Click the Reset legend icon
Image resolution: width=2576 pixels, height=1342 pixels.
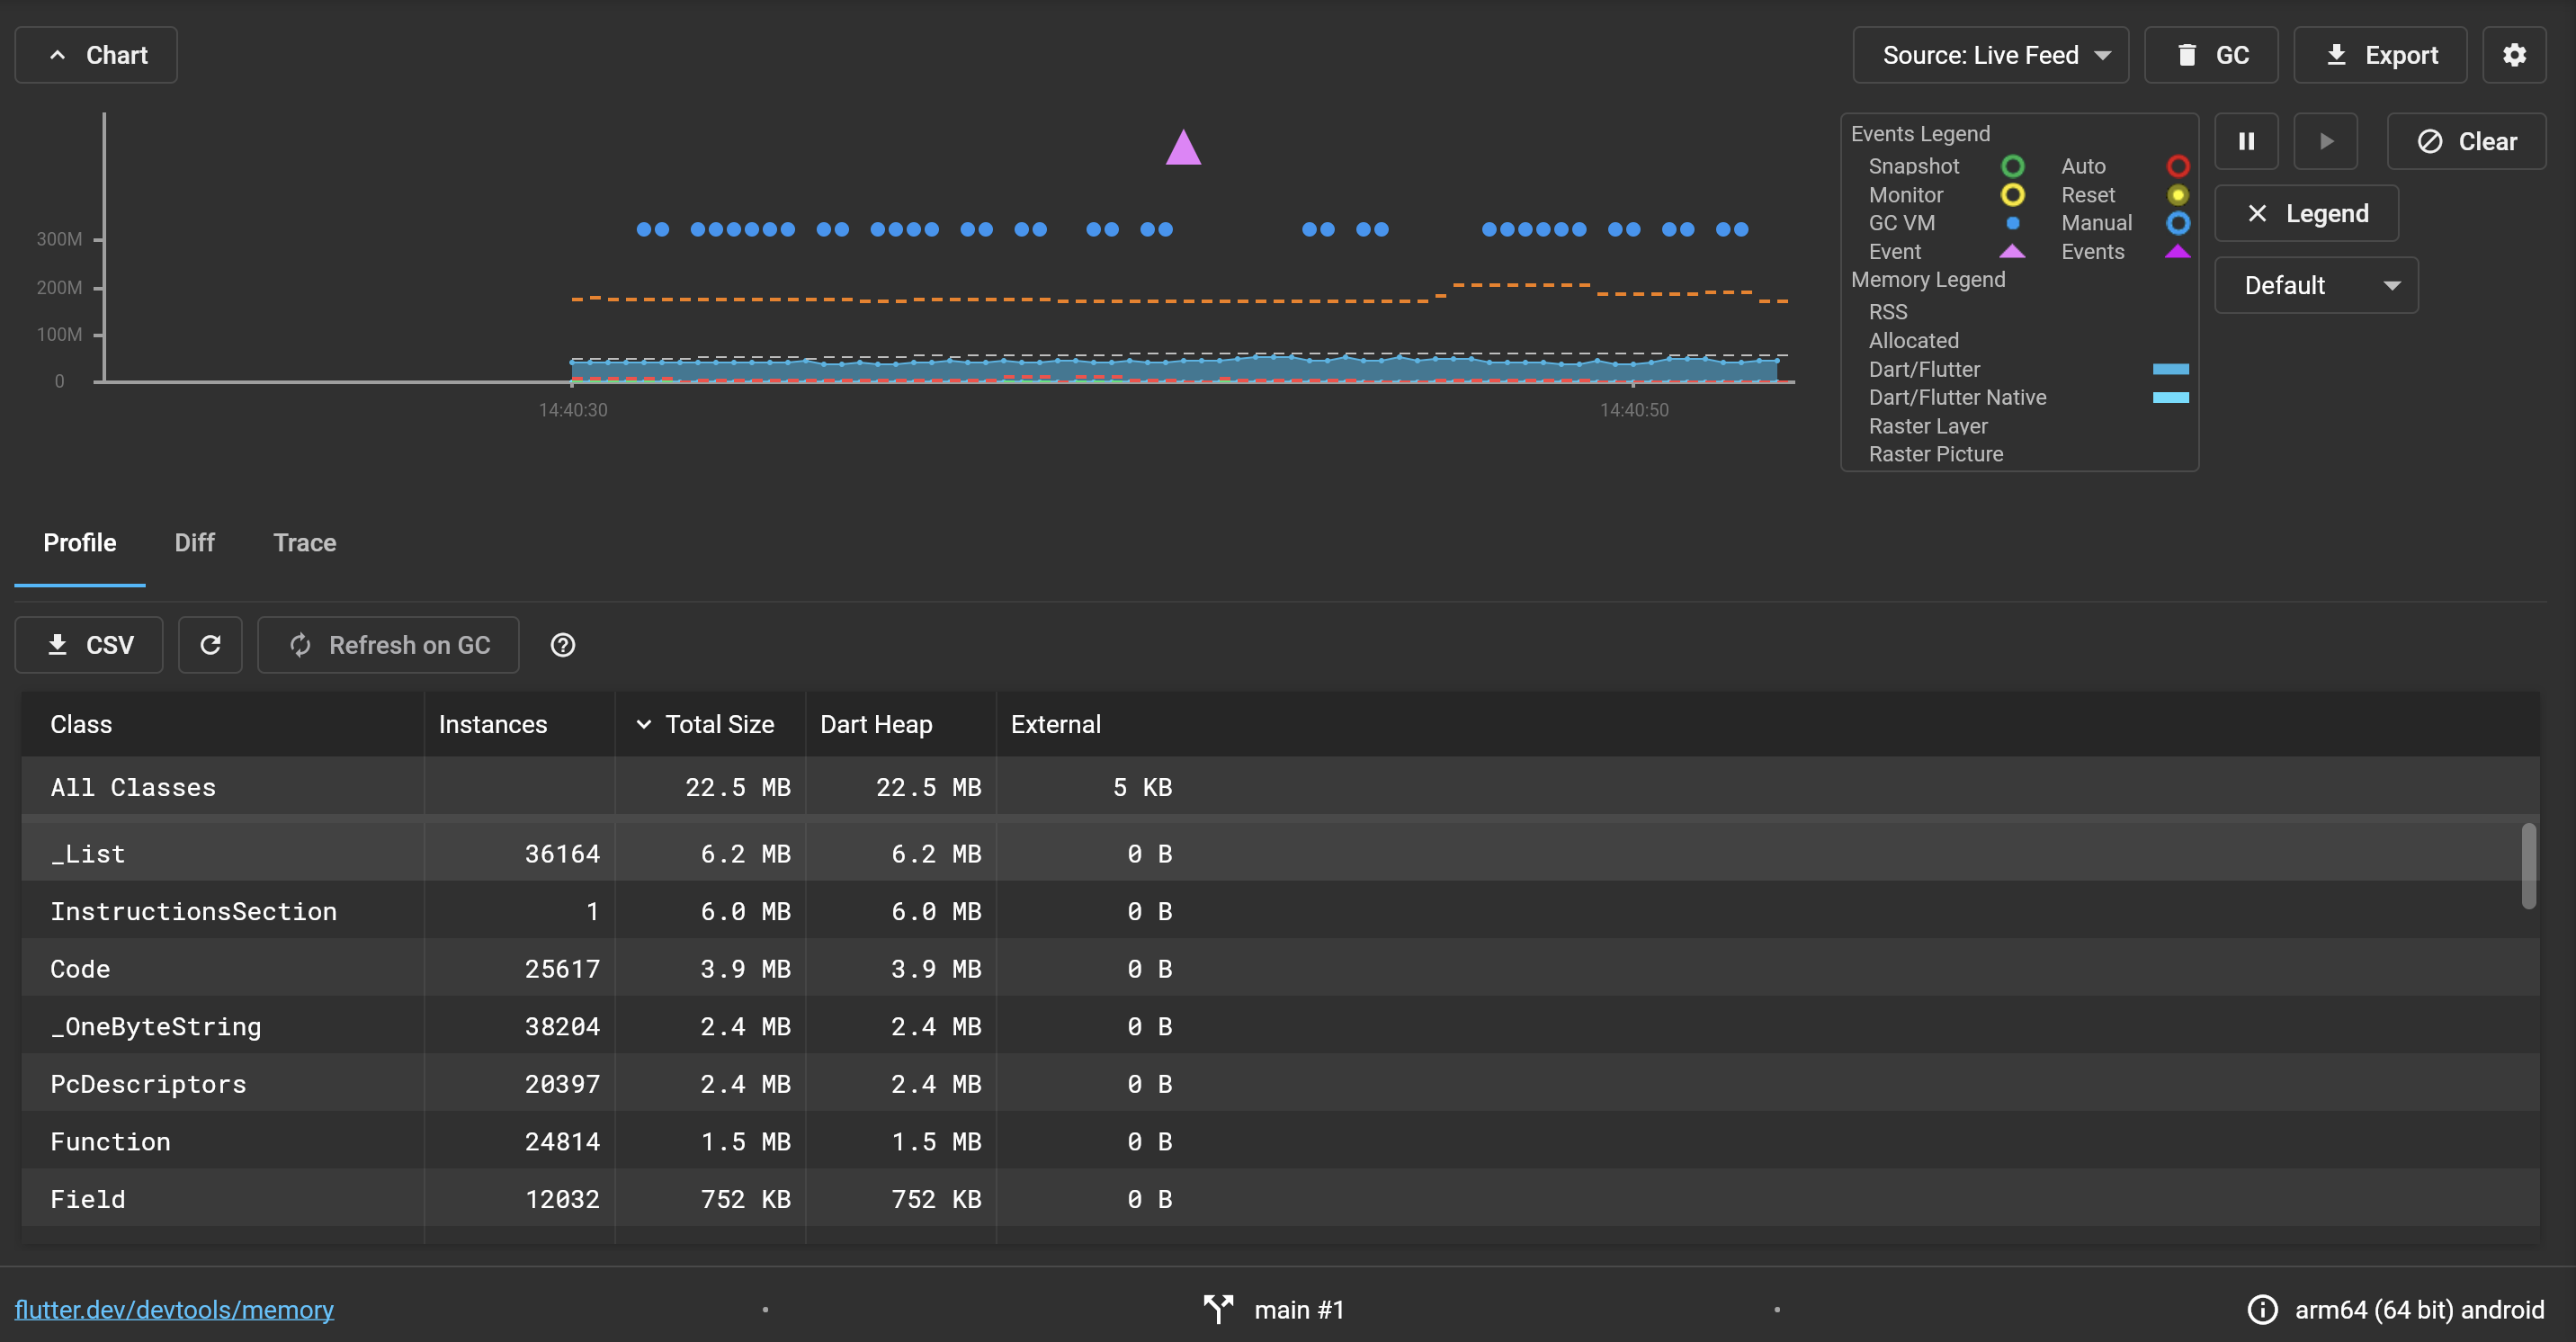pos(2177,194)
